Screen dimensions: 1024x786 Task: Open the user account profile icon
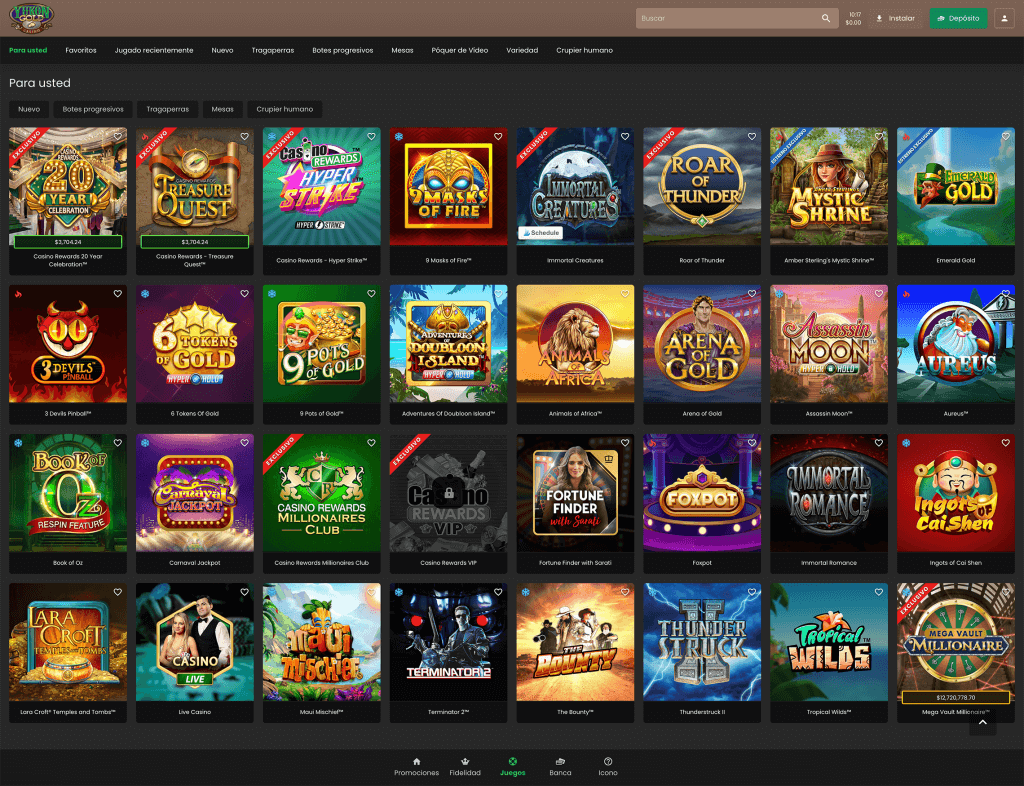[1003, 18]
